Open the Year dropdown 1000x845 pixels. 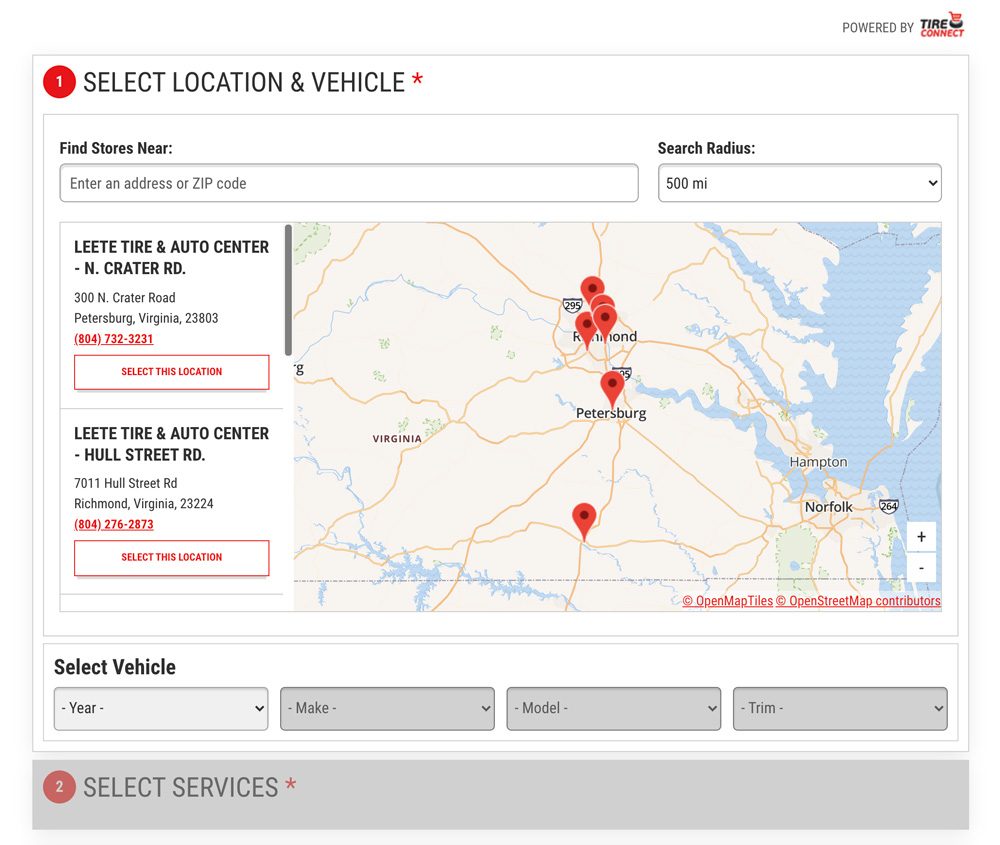coord(161,709)
